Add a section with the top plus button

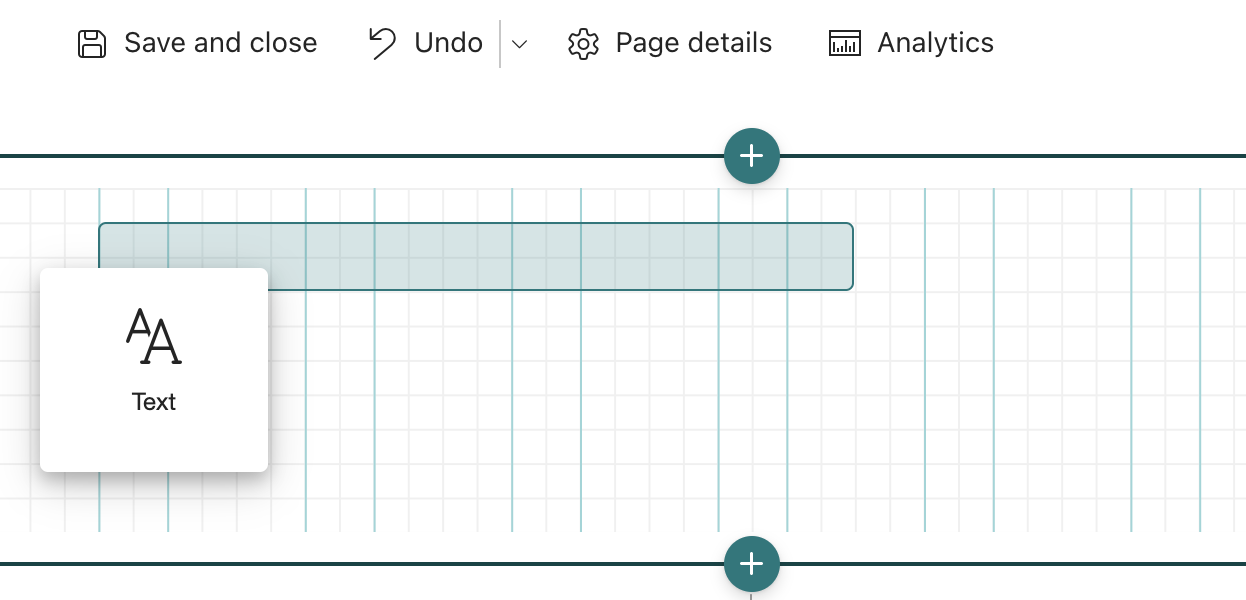click(x=751, y=156)
